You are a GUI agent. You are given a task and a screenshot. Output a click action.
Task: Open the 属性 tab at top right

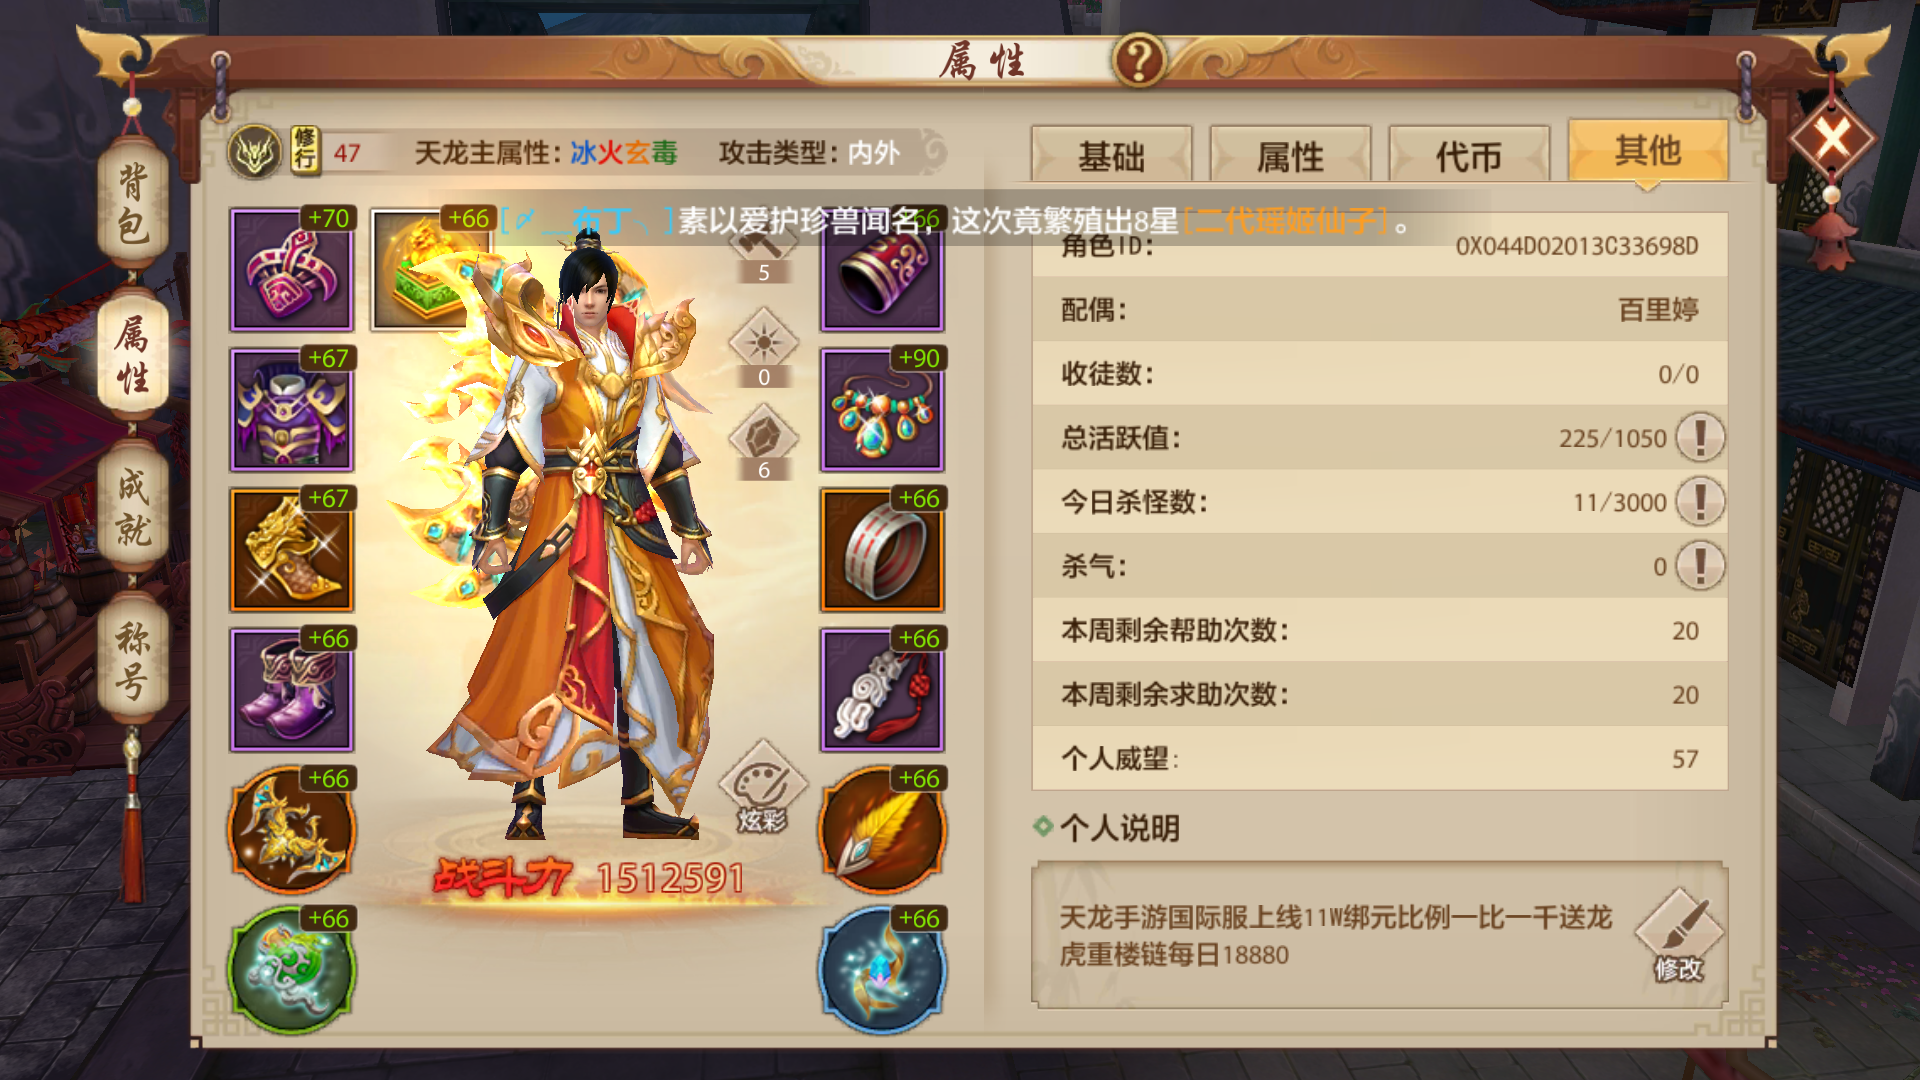coord(1290,155)
